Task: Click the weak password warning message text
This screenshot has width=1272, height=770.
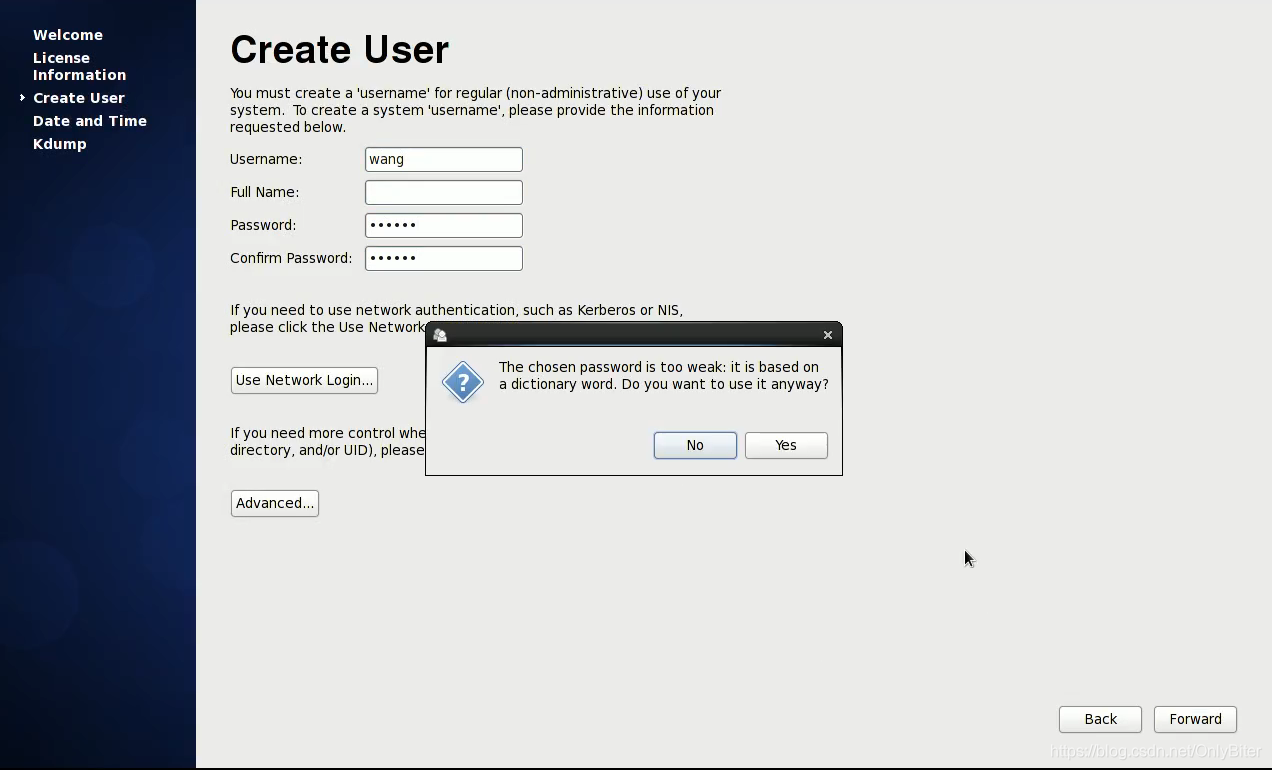Action: click(664, 375)
